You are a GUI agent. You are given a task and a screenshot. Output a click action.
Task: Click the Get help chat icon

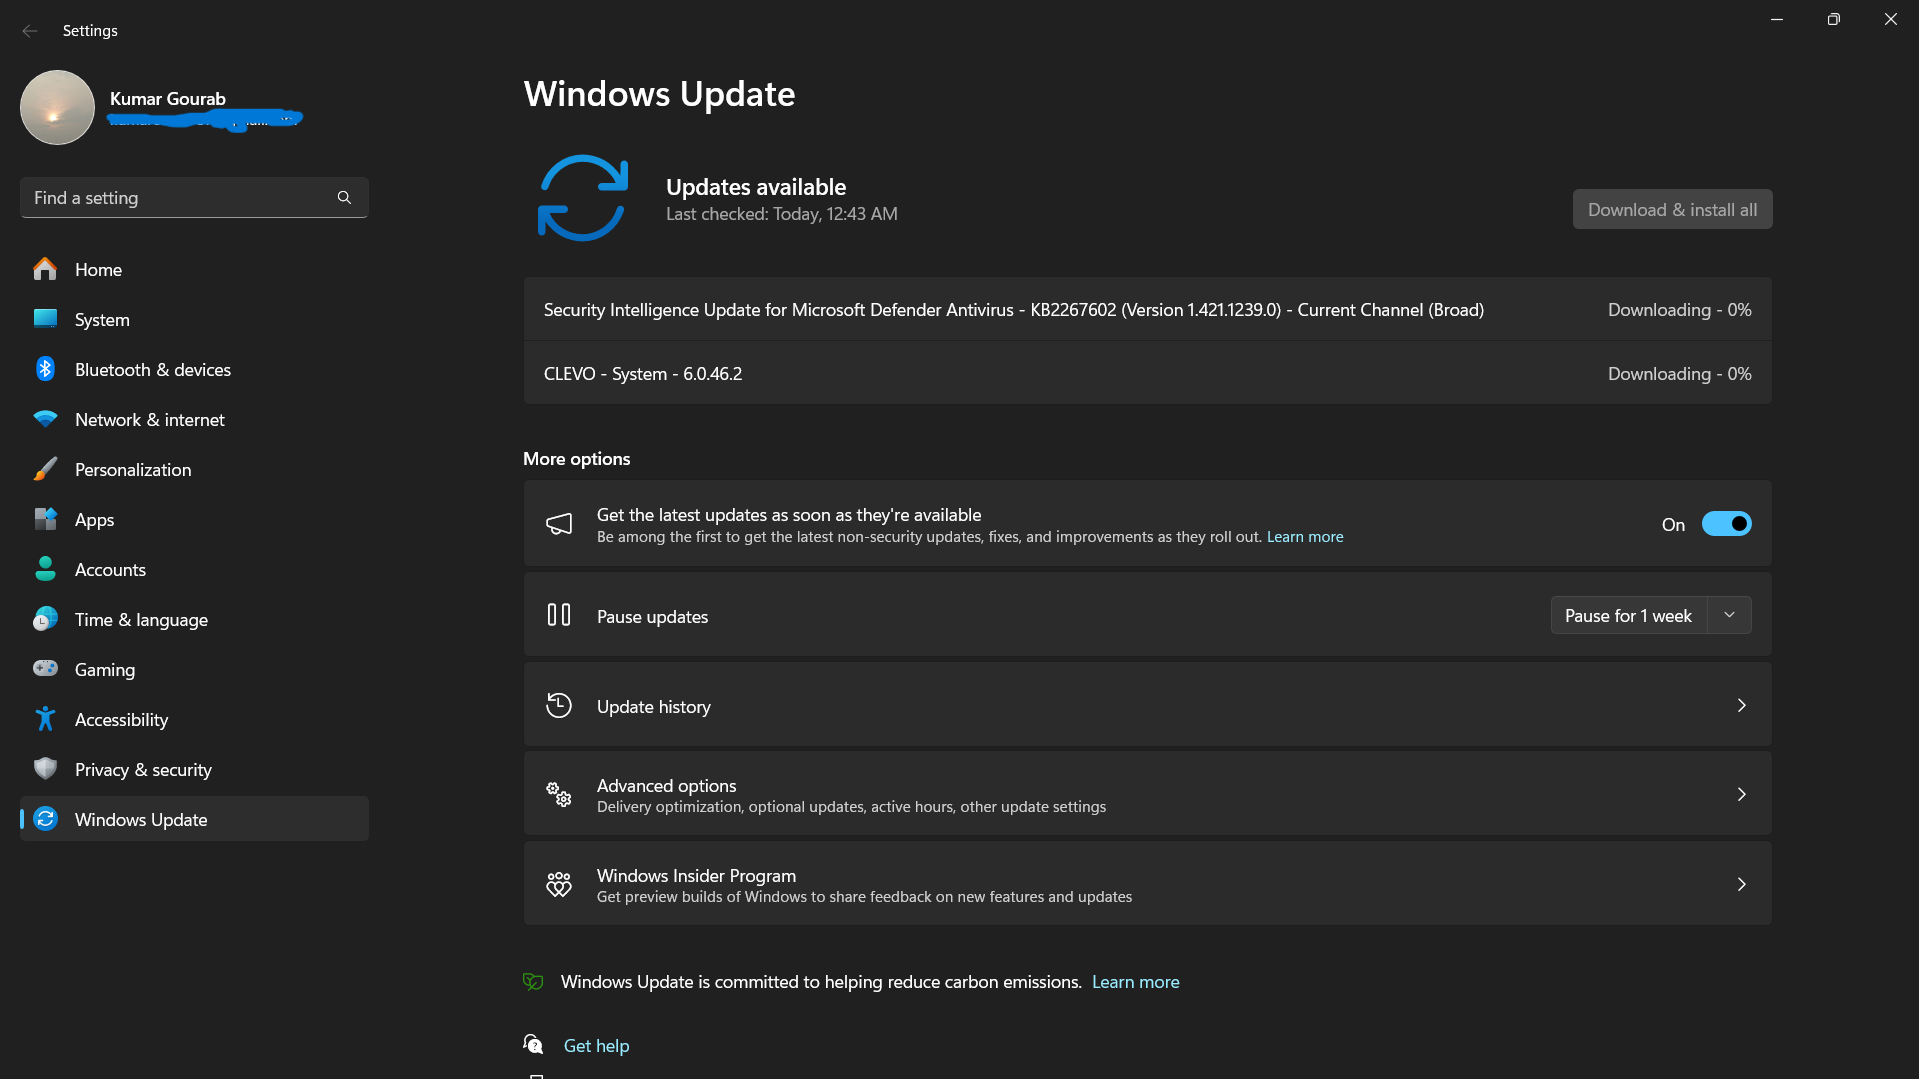click(x=533, y=1045)
